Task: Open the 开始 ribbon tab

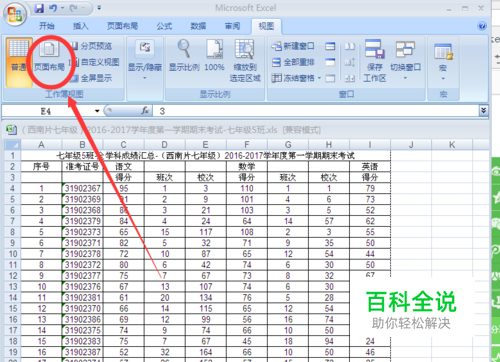Action: (x=47, y=26)
